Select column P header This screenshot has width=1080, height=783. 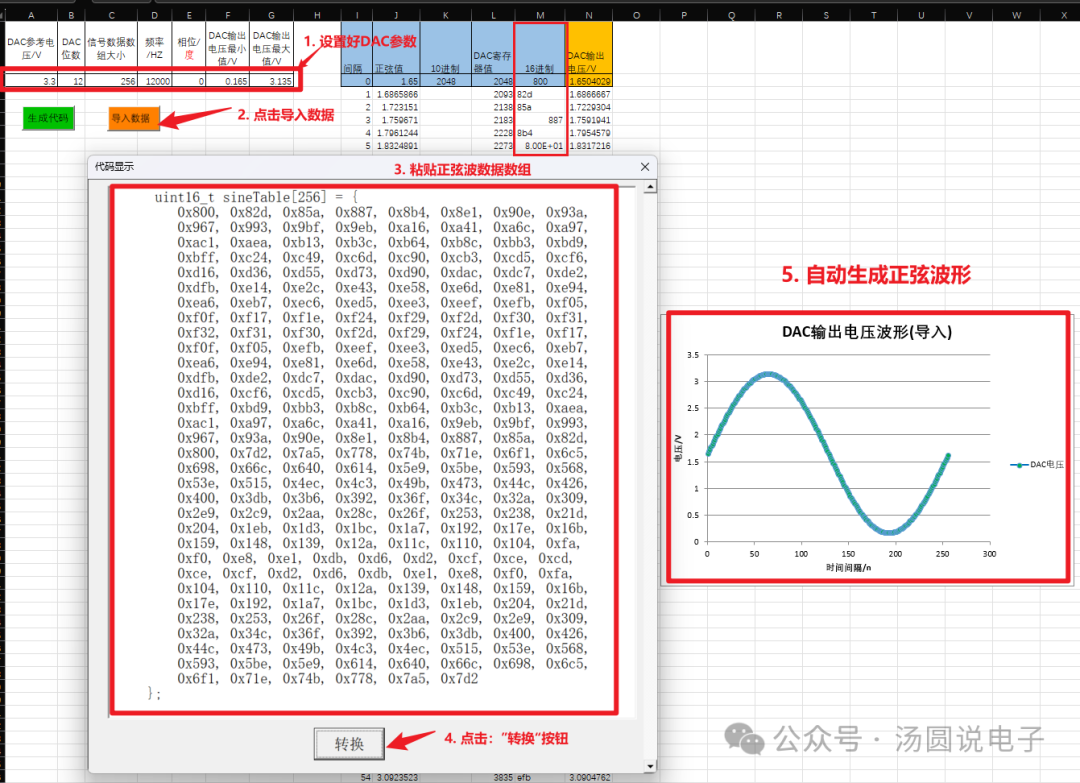tap(683, 15)
